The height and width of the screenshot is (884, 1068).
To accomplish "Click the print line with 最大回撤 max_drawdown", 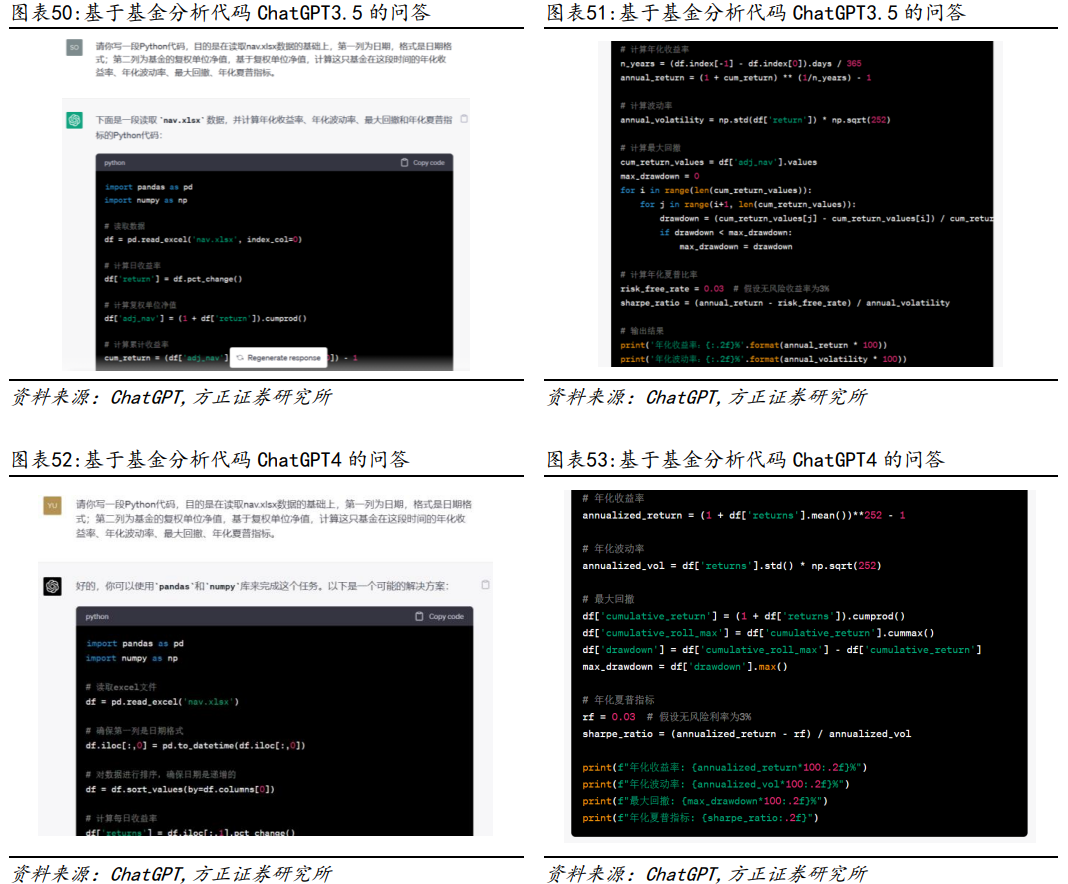I will coord(705,802).
